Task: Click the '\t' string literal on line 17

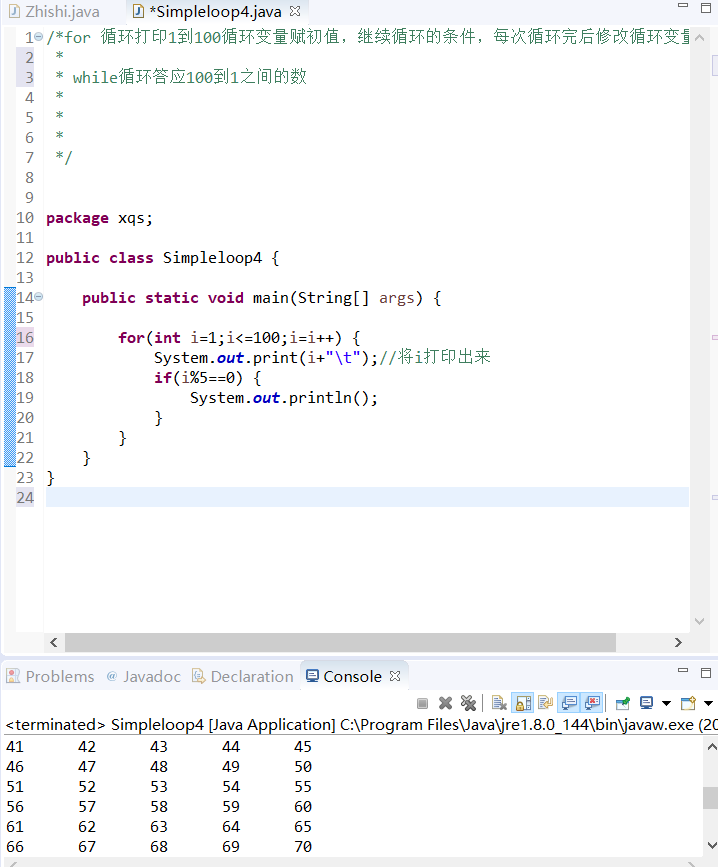Action: [343, 358]
